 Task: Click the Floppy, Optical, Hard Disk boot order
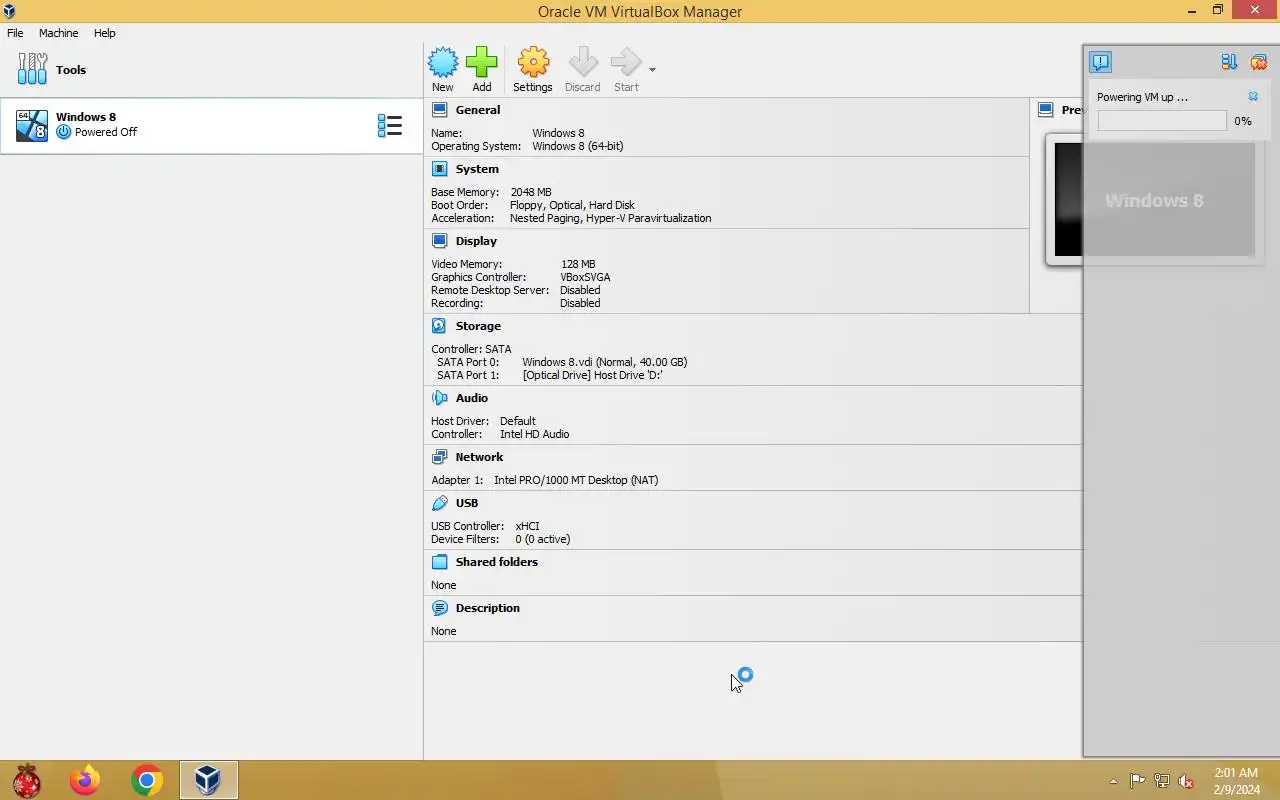click(x=572, y=205)
